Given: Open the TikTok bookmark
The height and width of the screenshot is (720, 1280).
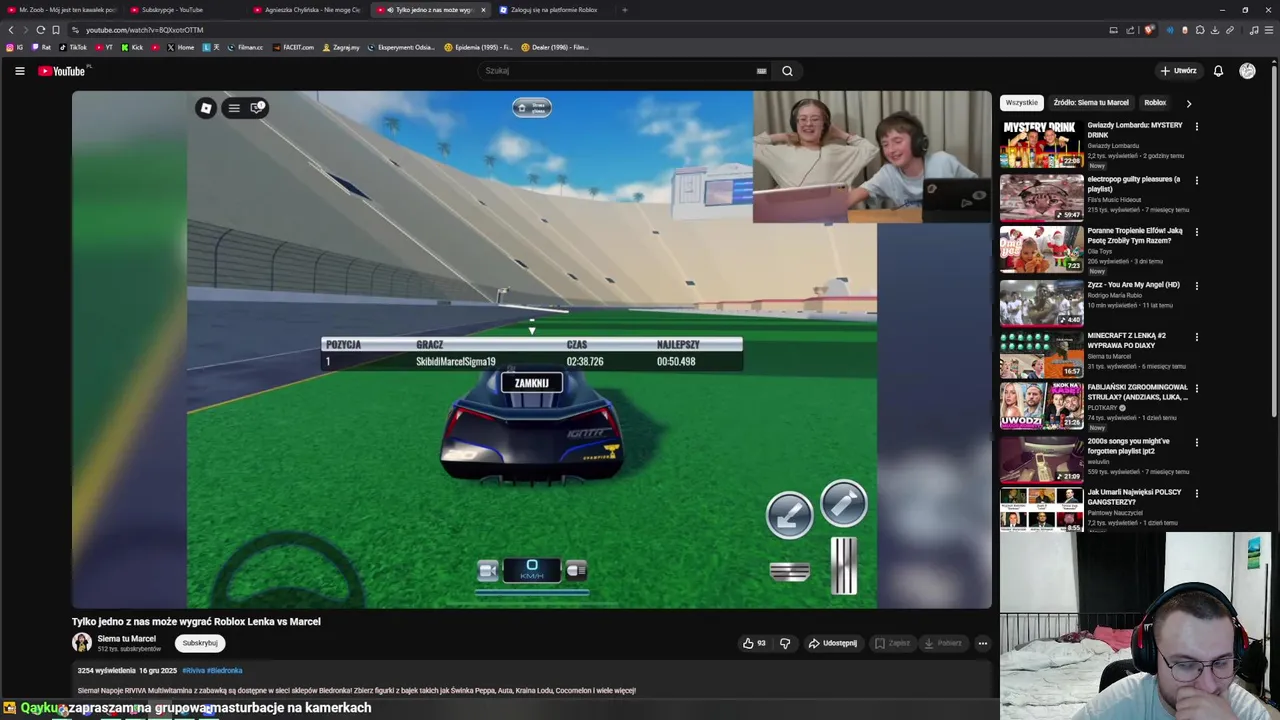Looking at the screenshot, I should tap(73, 47).
